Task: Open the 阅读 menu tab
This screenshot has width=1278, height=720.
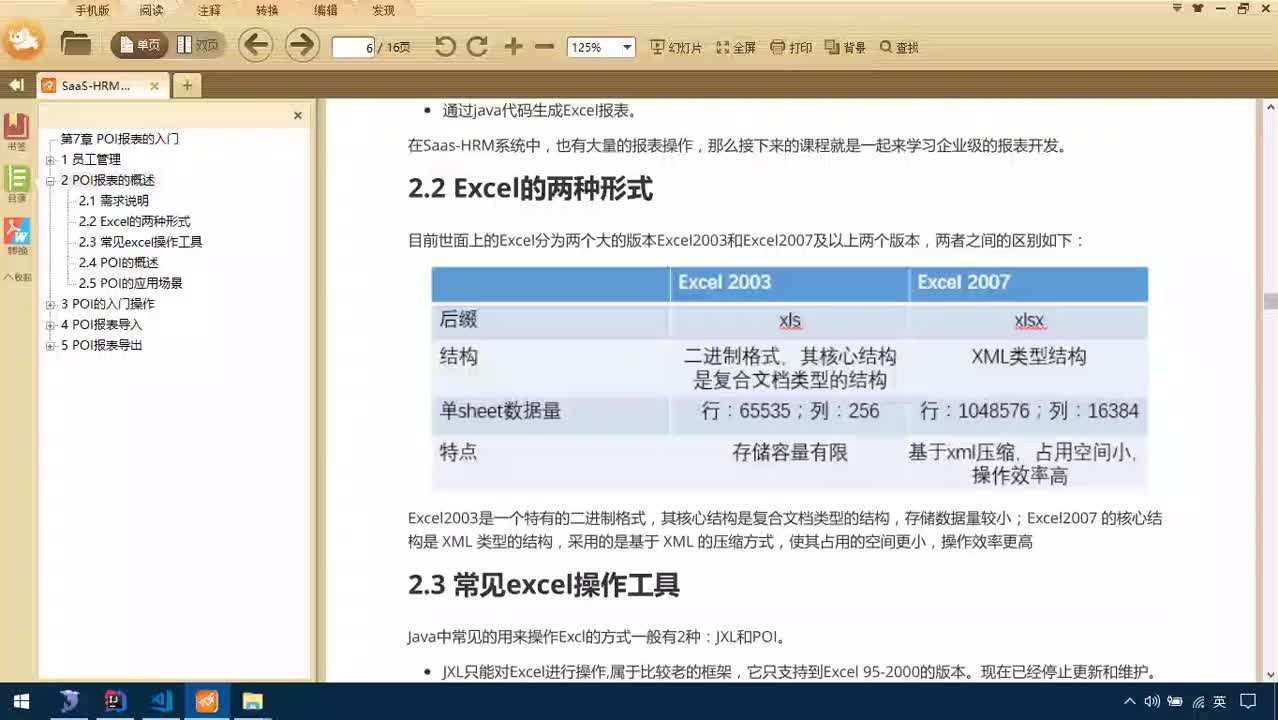Action: click(x=151, y=10)
